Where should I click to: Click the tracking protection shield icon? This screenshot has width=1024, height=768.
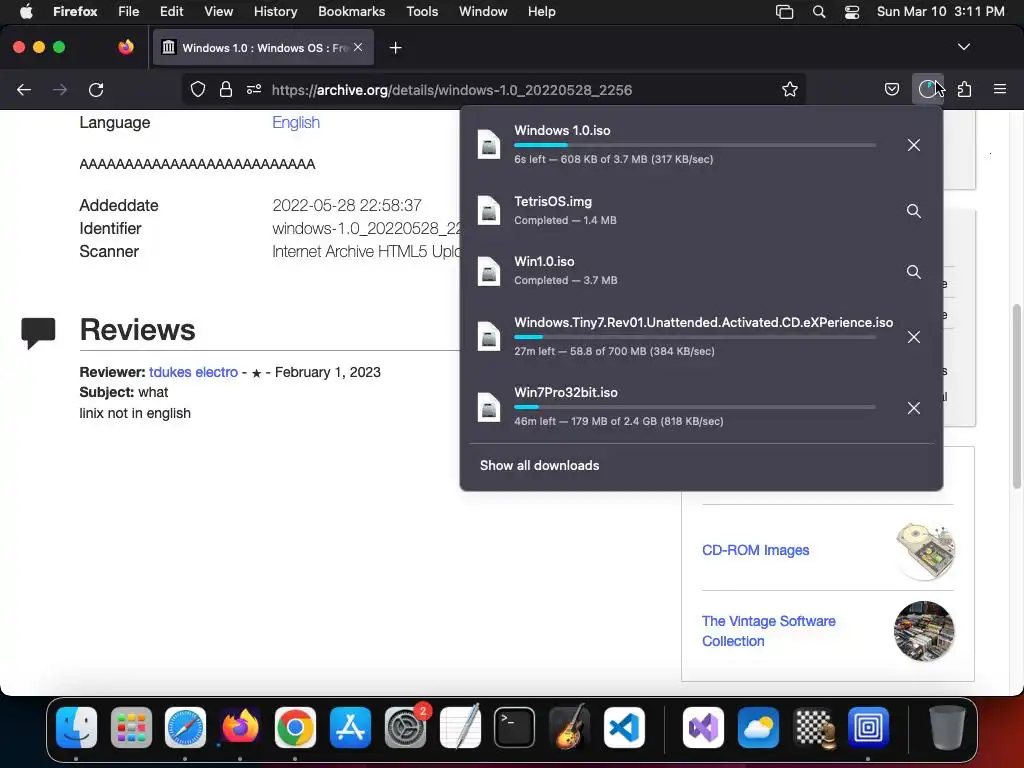[198, 89]
